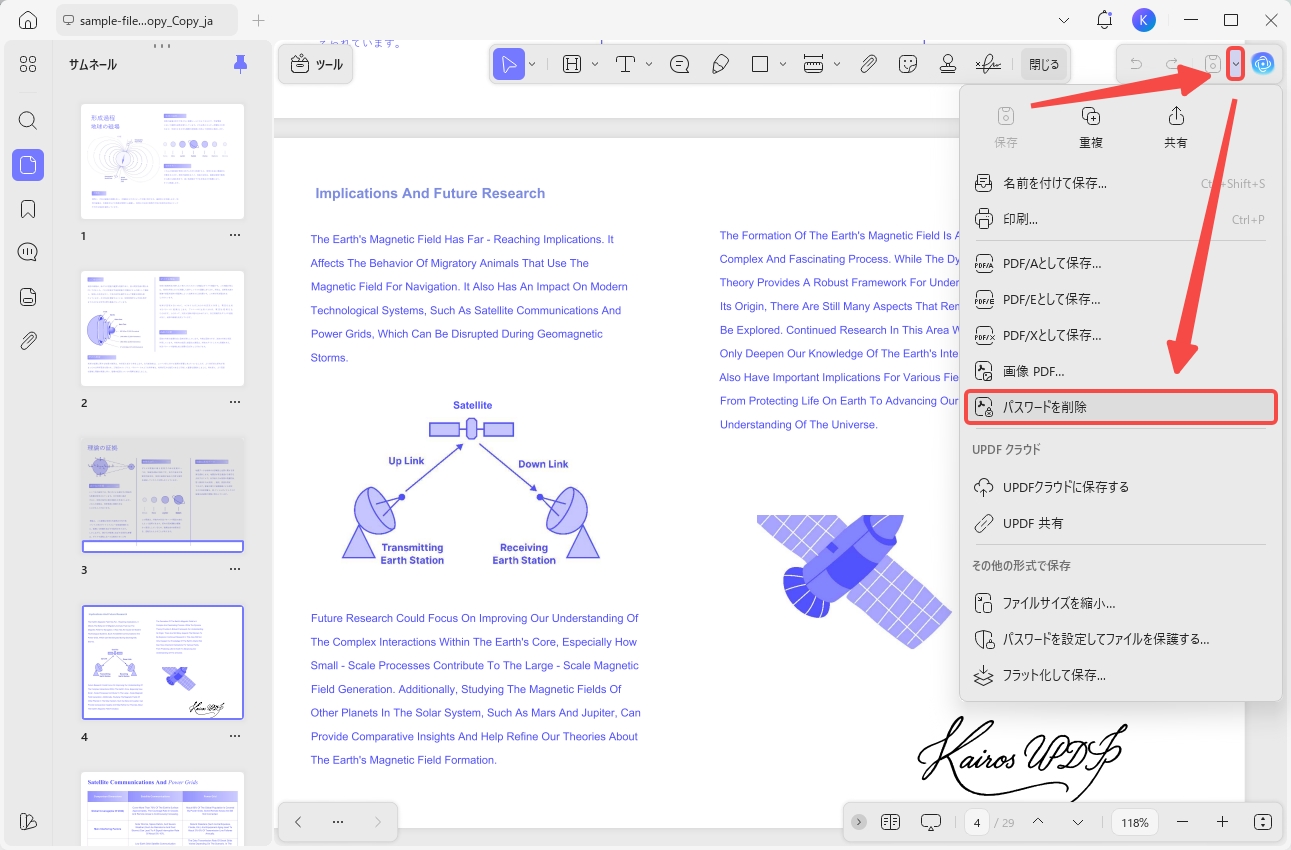1291x850 pixels.
Task: Expand the save options dropdown arrow
Action: tap(1236, 64)
